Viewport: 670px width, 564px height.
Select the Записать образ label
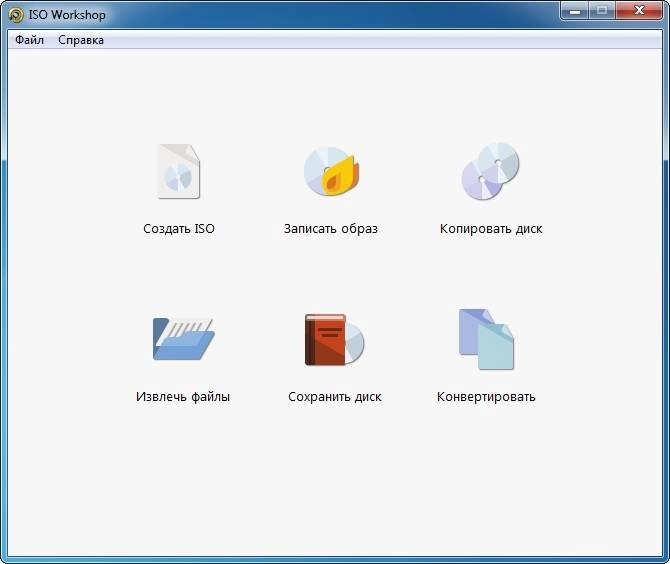coord(331,229)
